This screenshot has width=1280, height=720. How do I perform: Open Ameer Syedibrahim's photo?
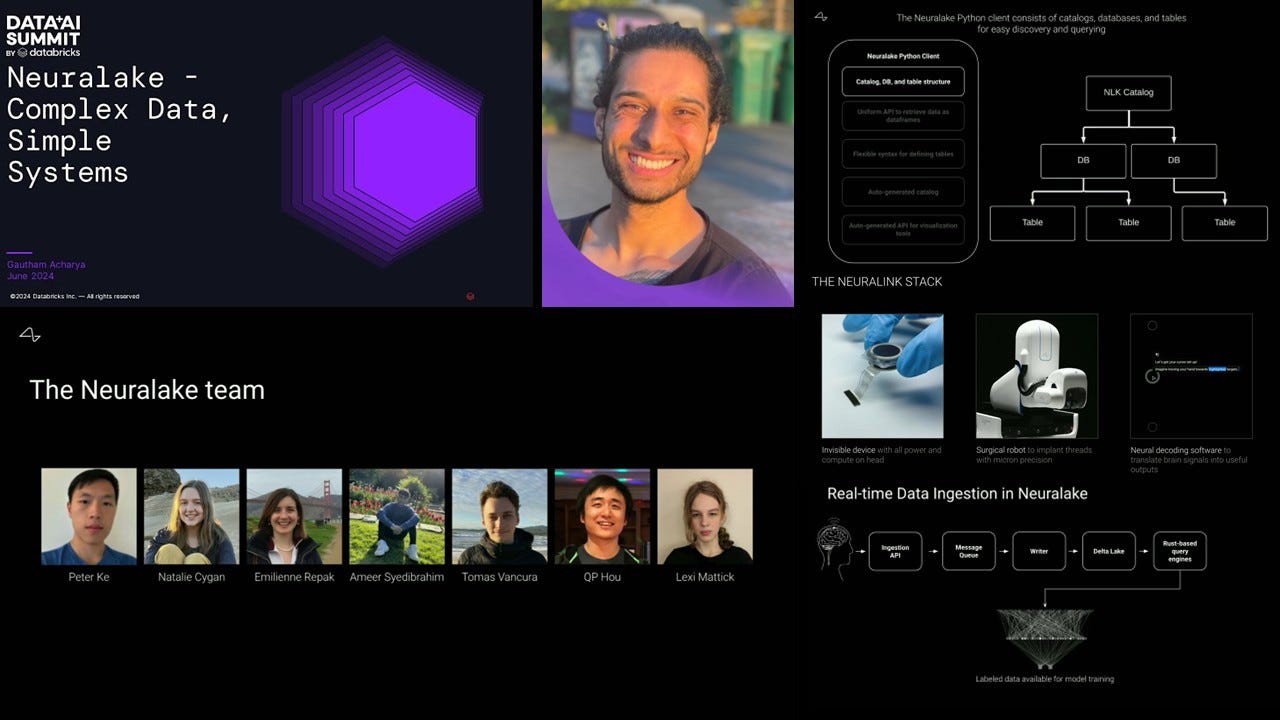coord(397,516)
